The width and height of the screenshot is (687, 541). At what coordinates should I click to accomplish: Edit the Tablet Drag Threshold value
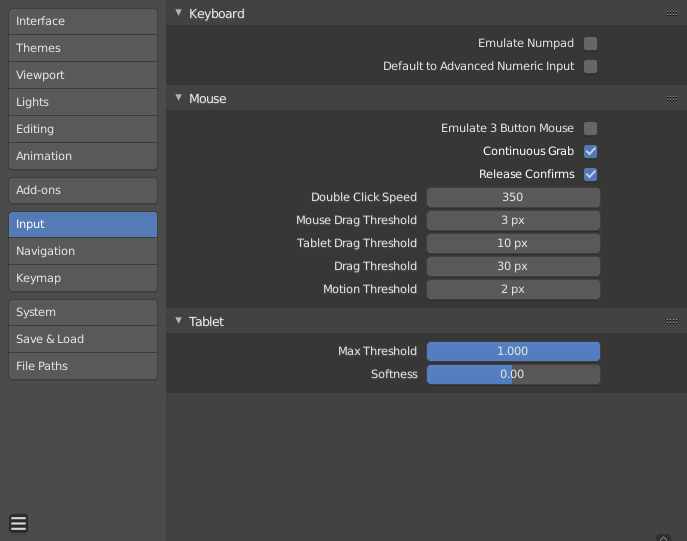pyautogui.click(x=513, y=243)
